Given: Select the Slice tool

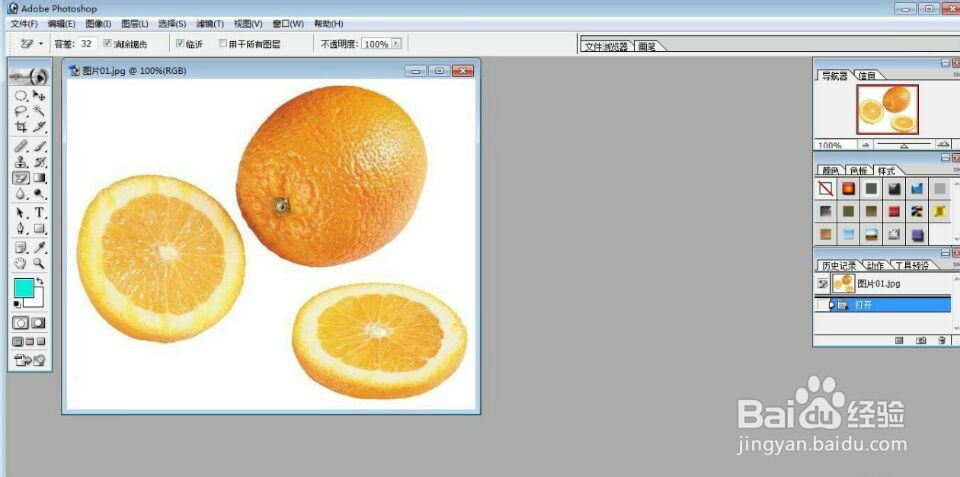Looking at the screenshot, I should 39,126.
